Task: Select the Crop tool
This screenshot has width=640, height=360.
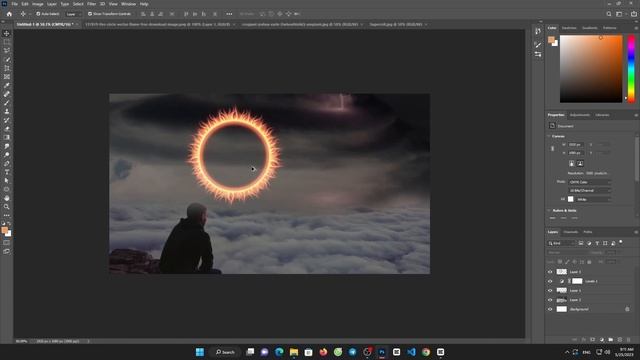Action: [7, 68]
